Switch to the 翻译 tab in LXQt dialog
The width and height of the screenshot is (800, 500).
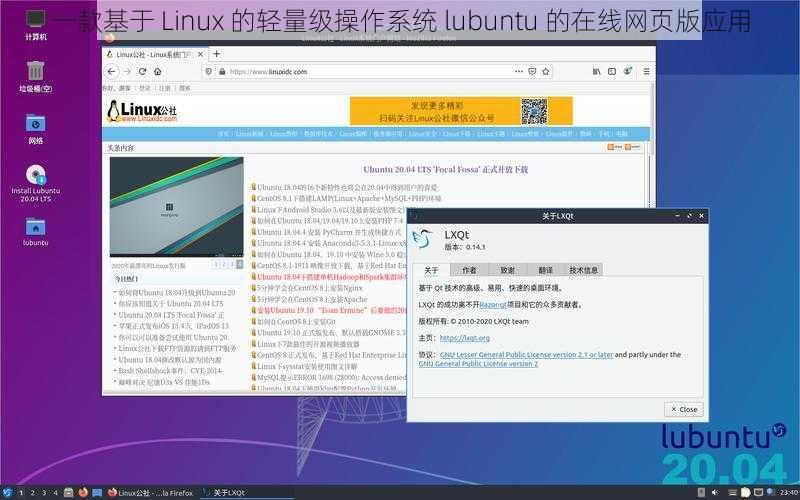tap(545, 270)
